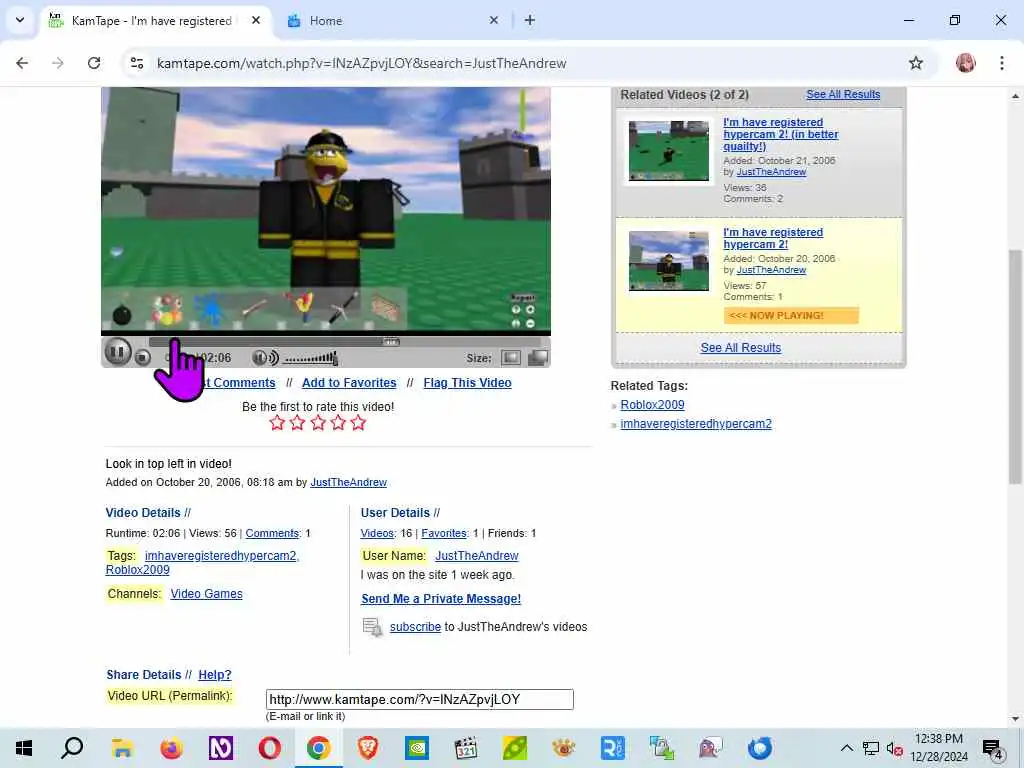Open See All Results at top of related videos

(843, 94)
